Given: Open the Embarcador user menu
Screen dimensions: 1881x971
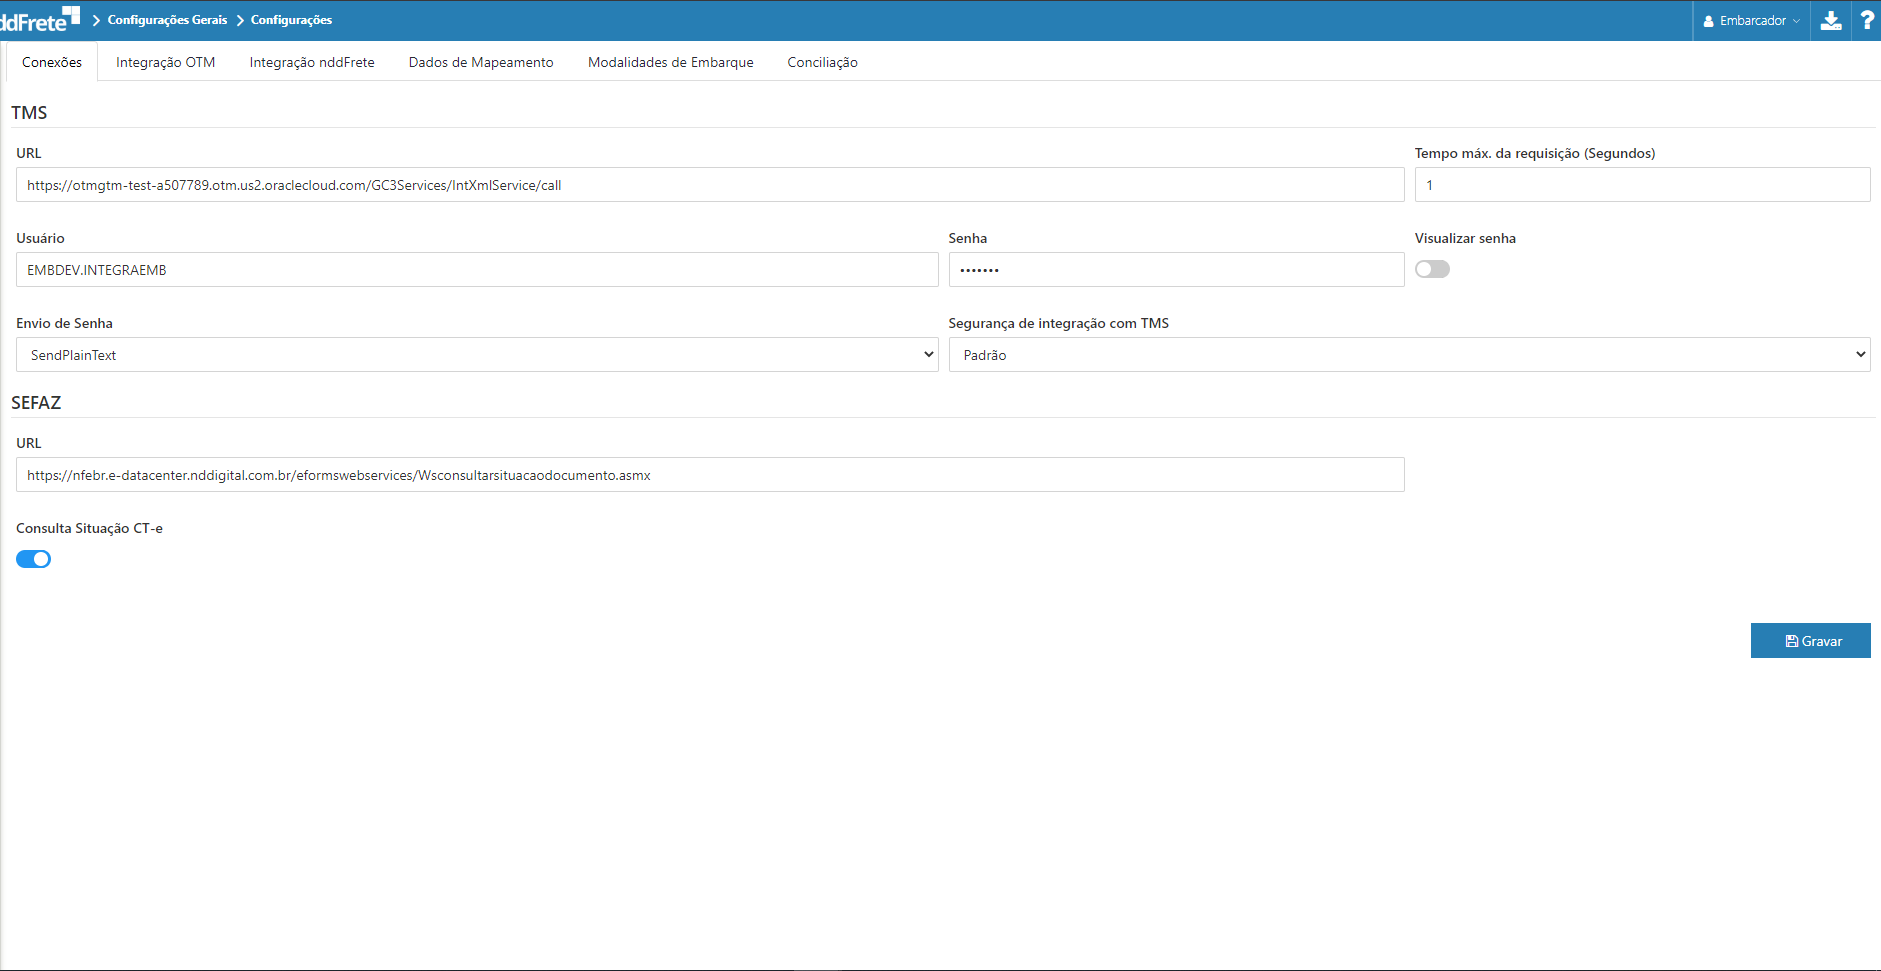Looking at the screenshot, I should 1751,21.
